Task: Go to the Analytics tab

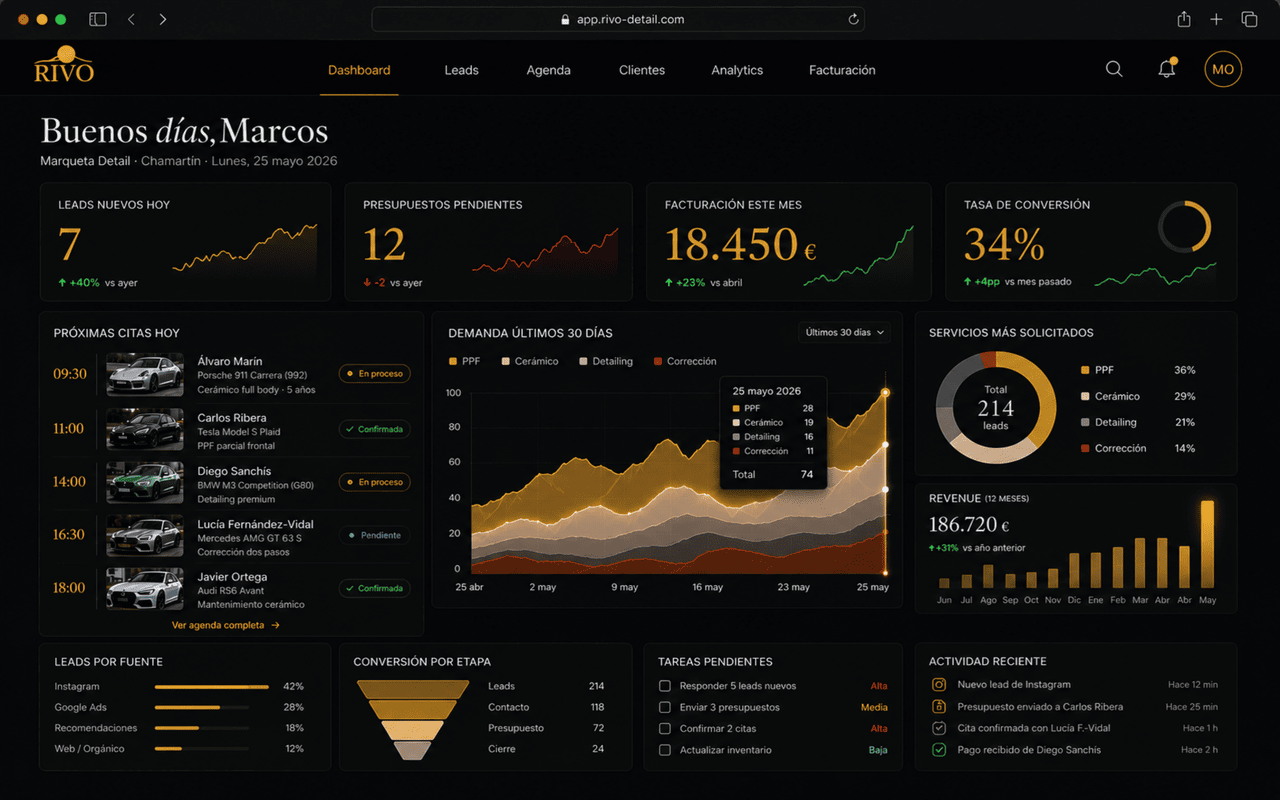Action: [737, 70]
